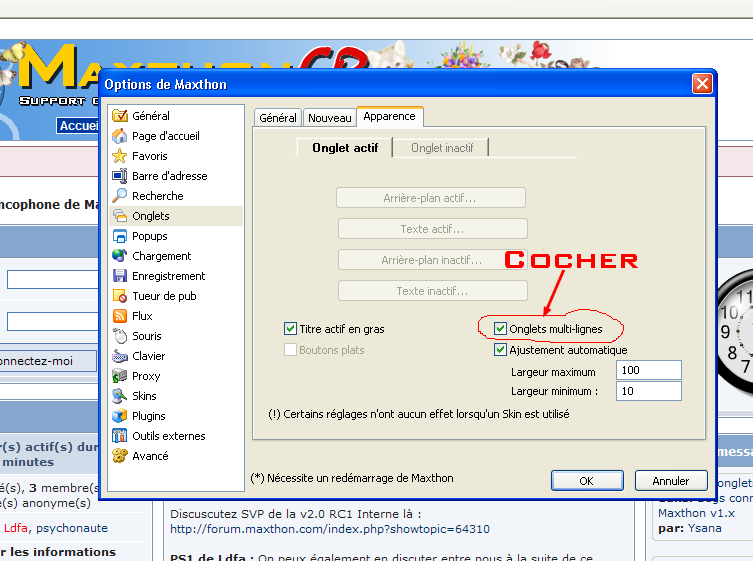Click the Enregistrement floppy disk icon

(120, 276)
